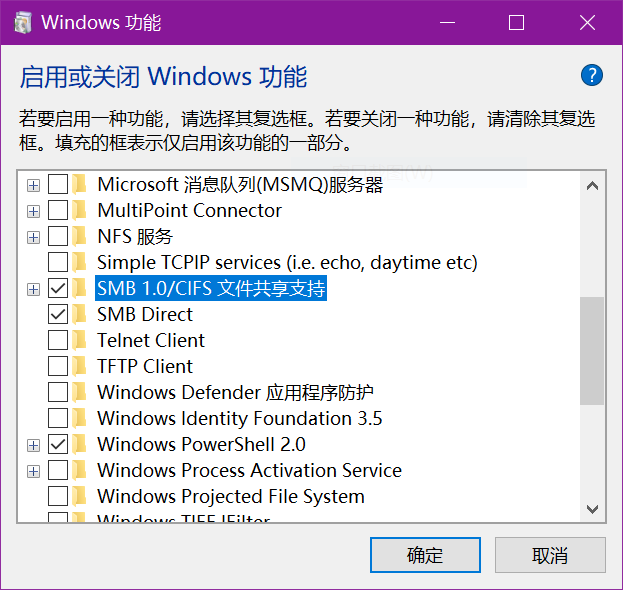The height and width of the screenshot is (590, 623).
Task: Select Windows Identity Foundation 3.5 item
Action: point(239,418)
